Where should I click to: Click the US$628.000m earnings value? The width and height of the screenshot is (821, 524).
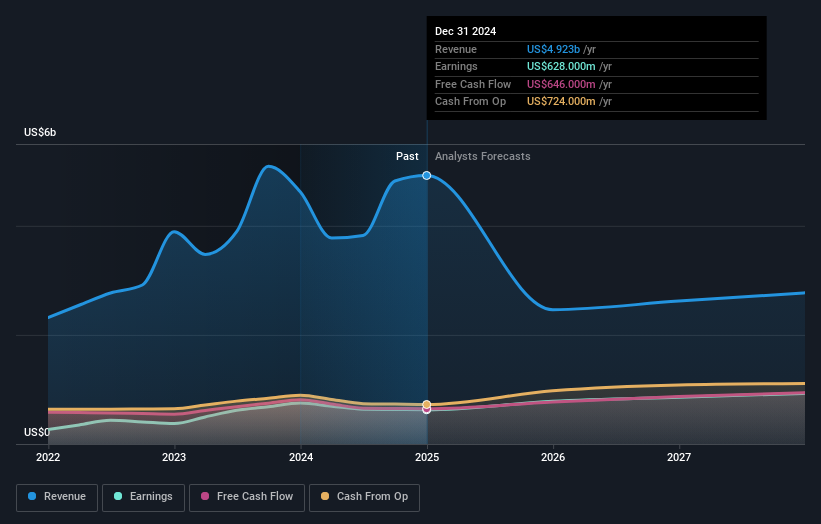pos(561,66)
